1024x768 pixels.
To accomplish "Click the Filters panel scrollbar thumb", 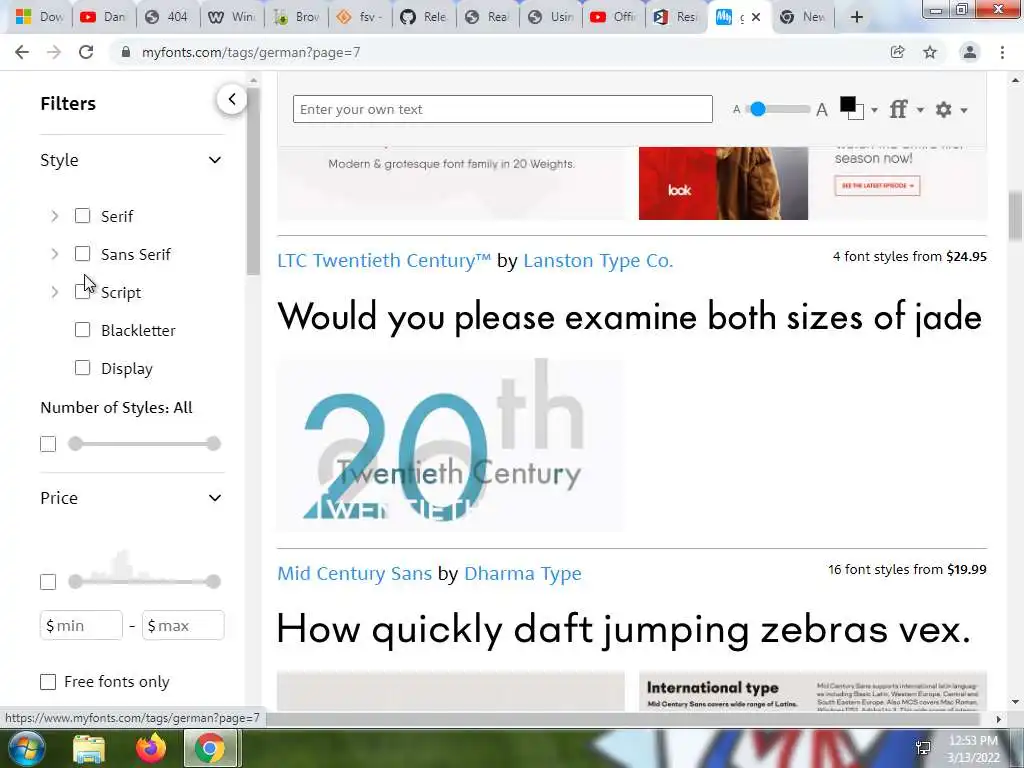I will pyautogui.click(x=253, y=182).
